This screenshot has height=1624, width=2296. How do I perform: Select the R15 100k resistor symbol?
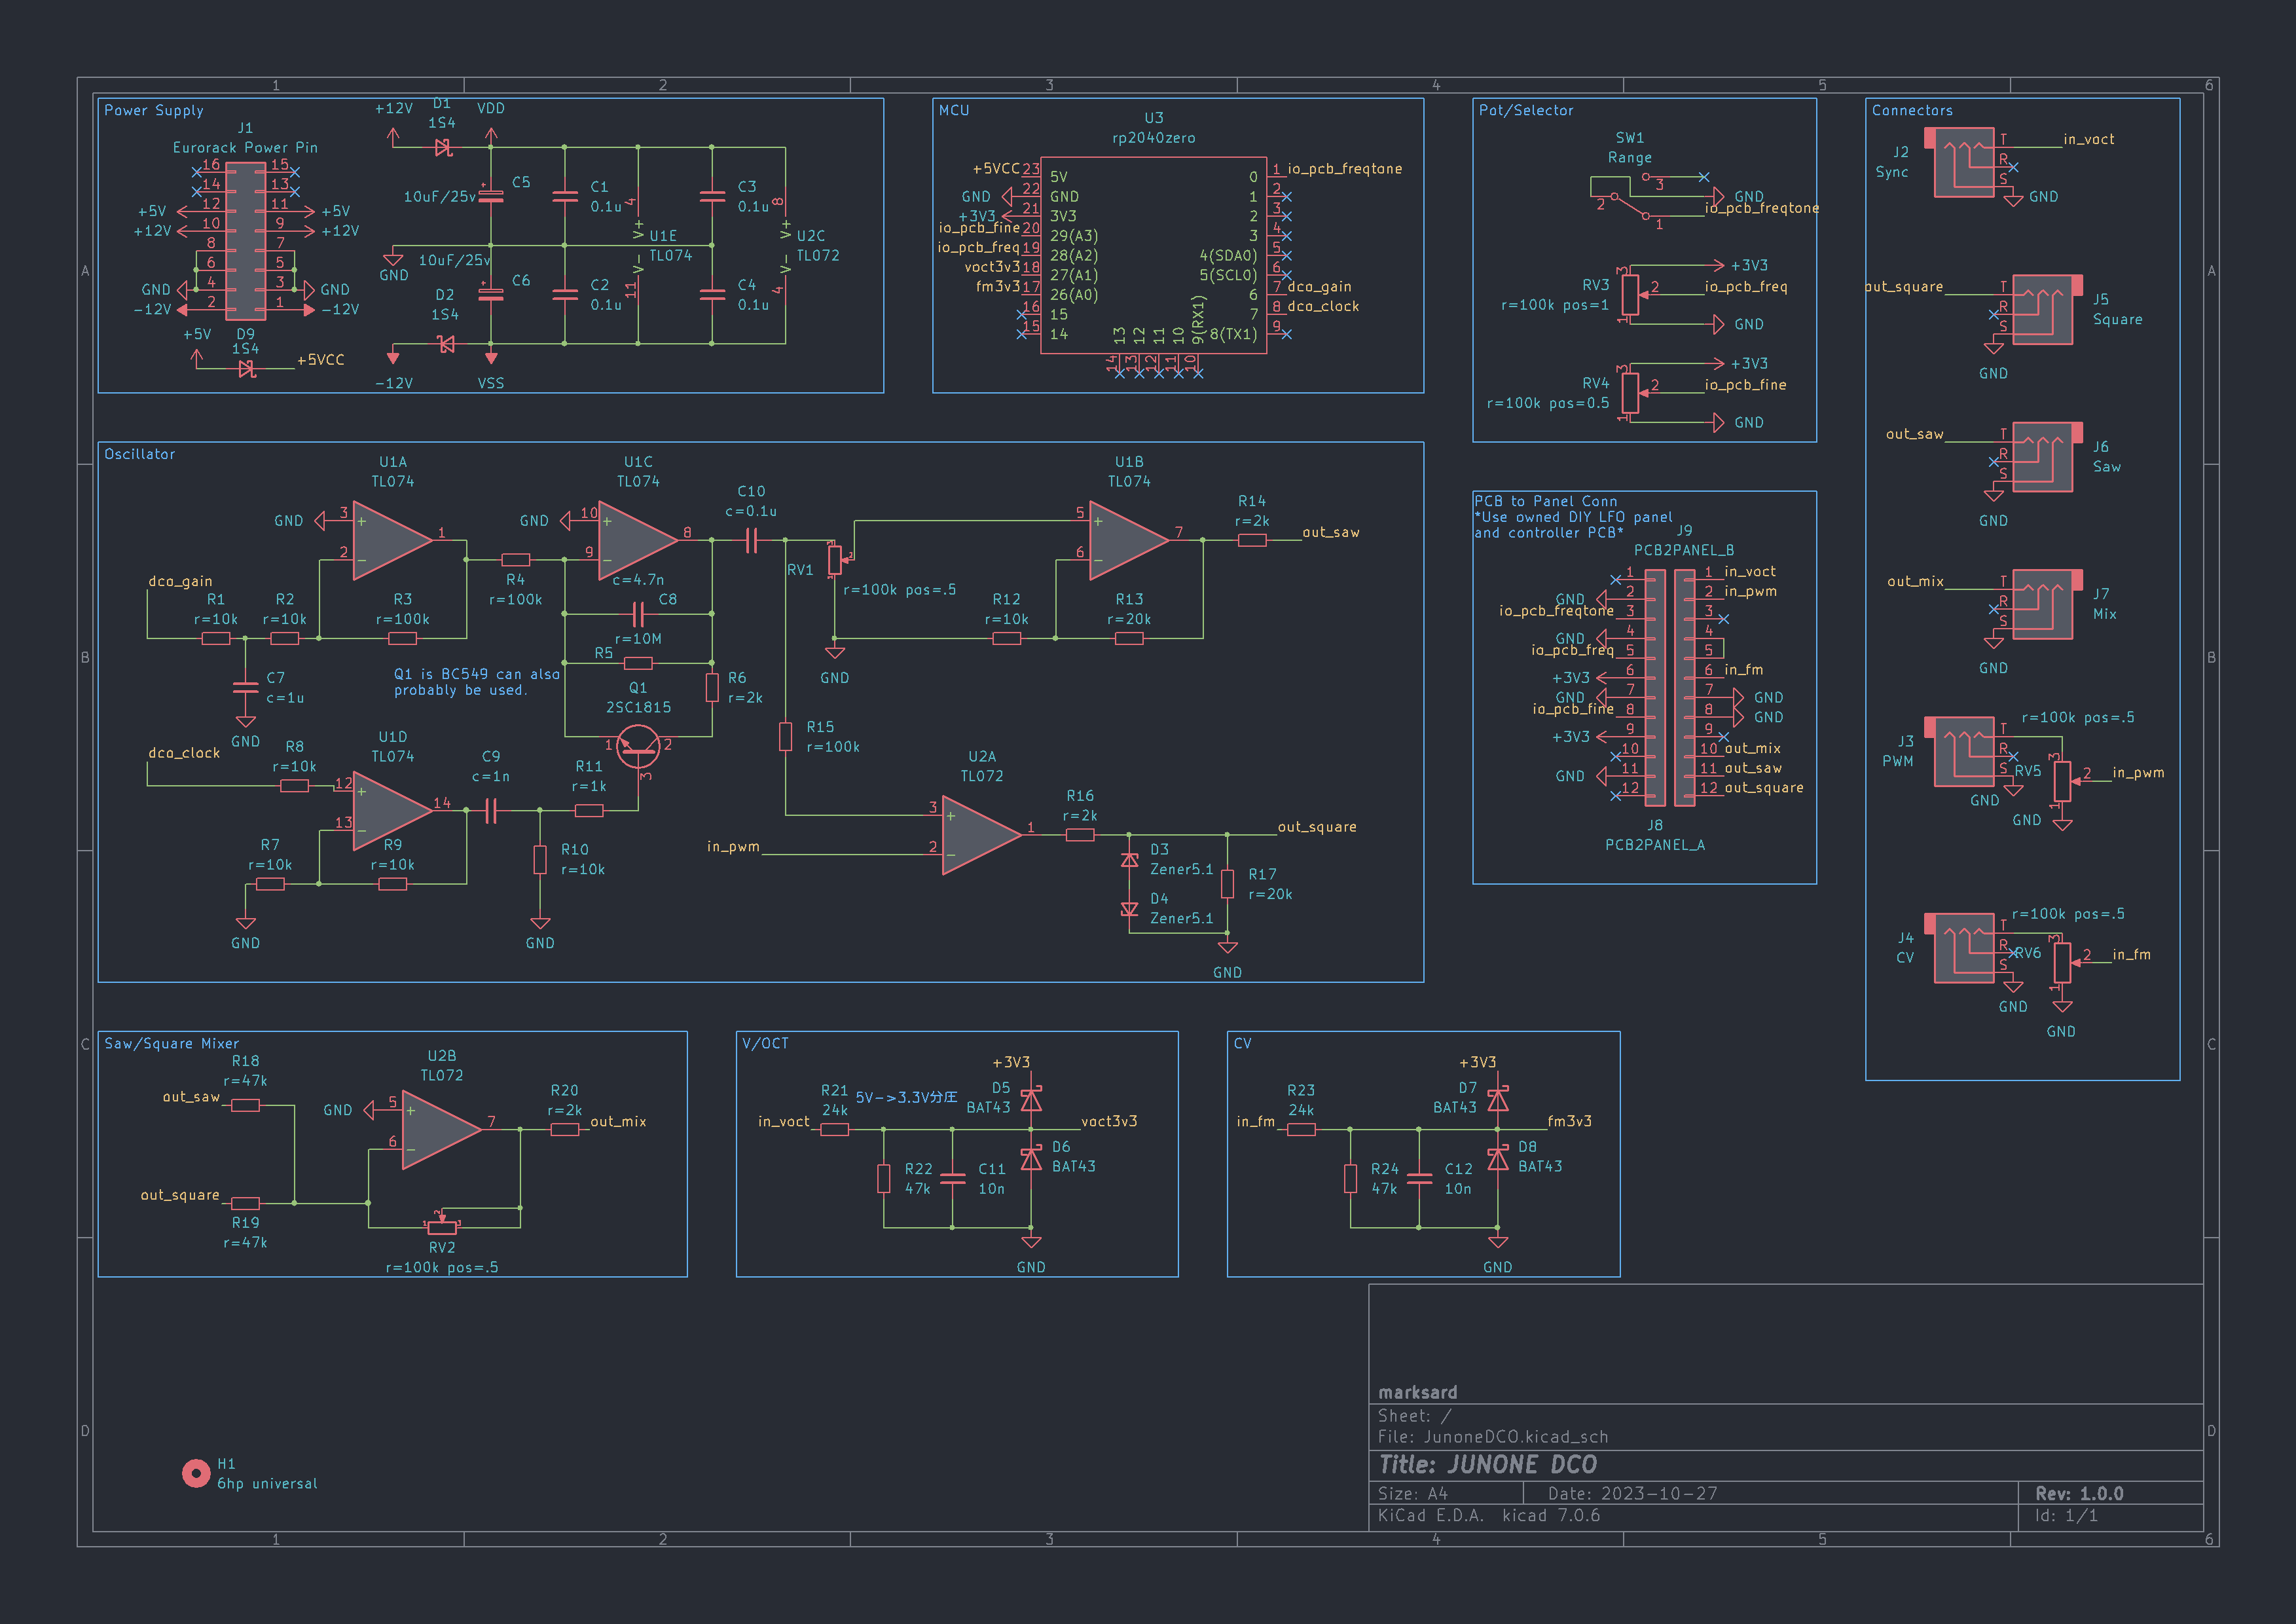786,737
